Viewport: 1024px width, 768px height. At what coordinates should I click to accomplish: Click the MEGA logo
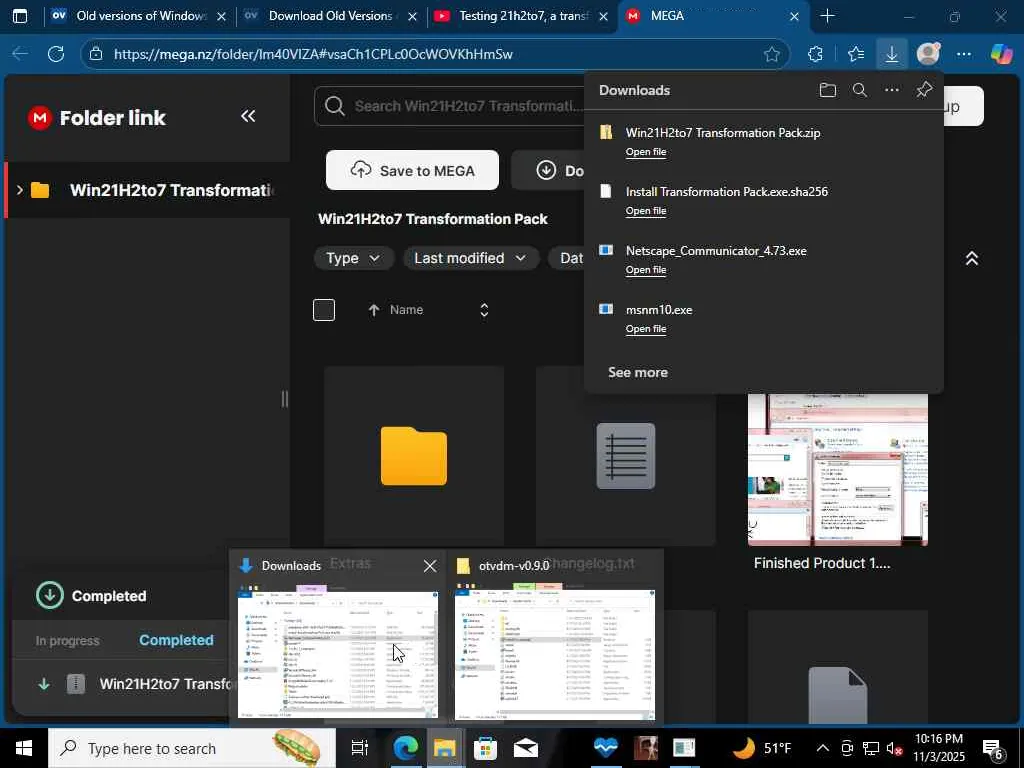[x=40, y=118]
